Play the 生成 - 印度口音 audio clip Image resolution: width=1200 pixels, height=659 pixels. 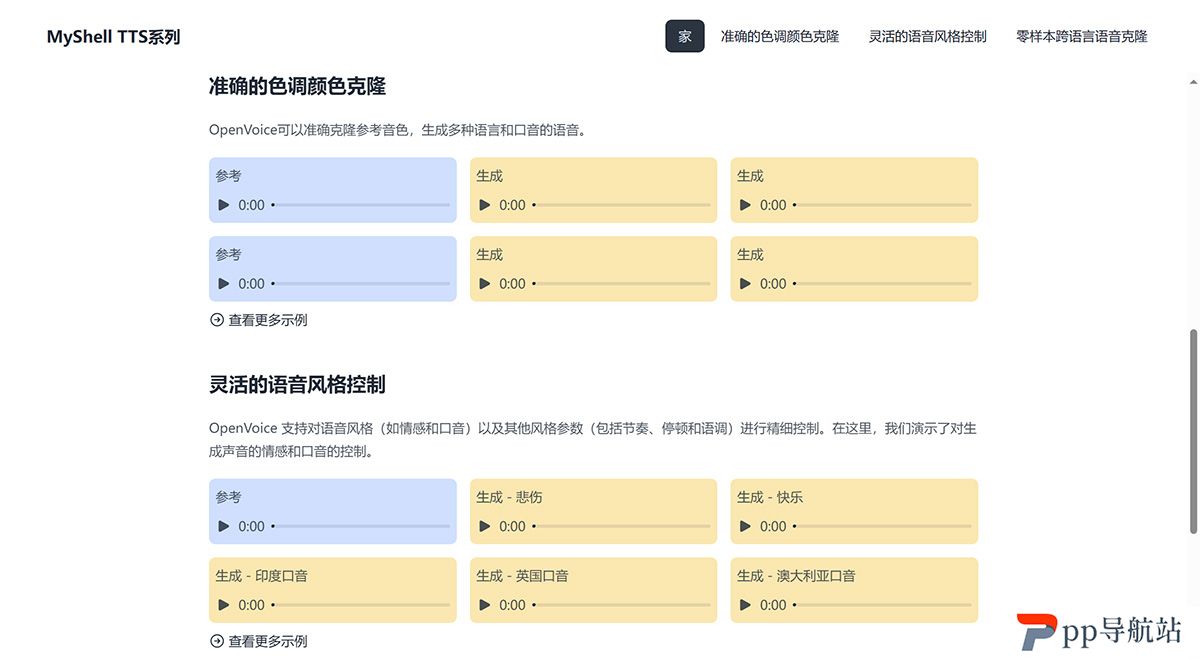point(224,605)
